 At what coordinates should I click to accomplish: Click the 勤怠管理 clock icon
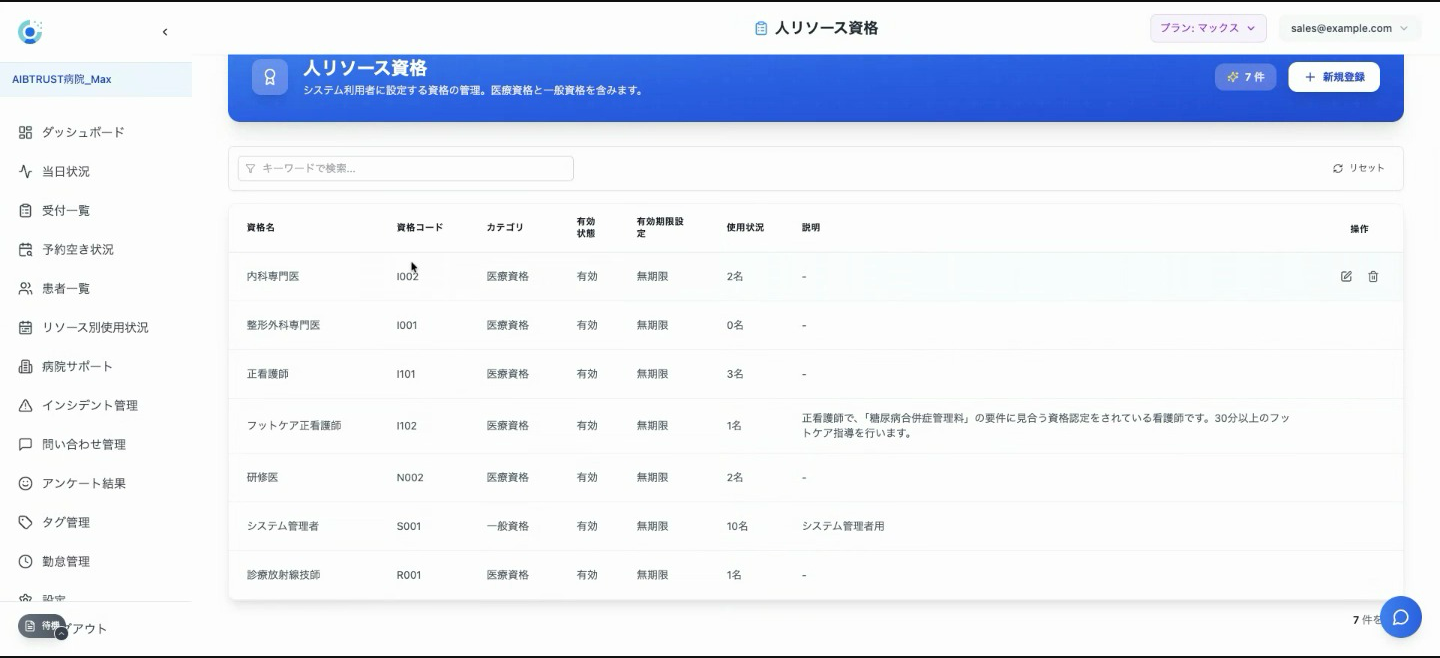tap(26, 561)
